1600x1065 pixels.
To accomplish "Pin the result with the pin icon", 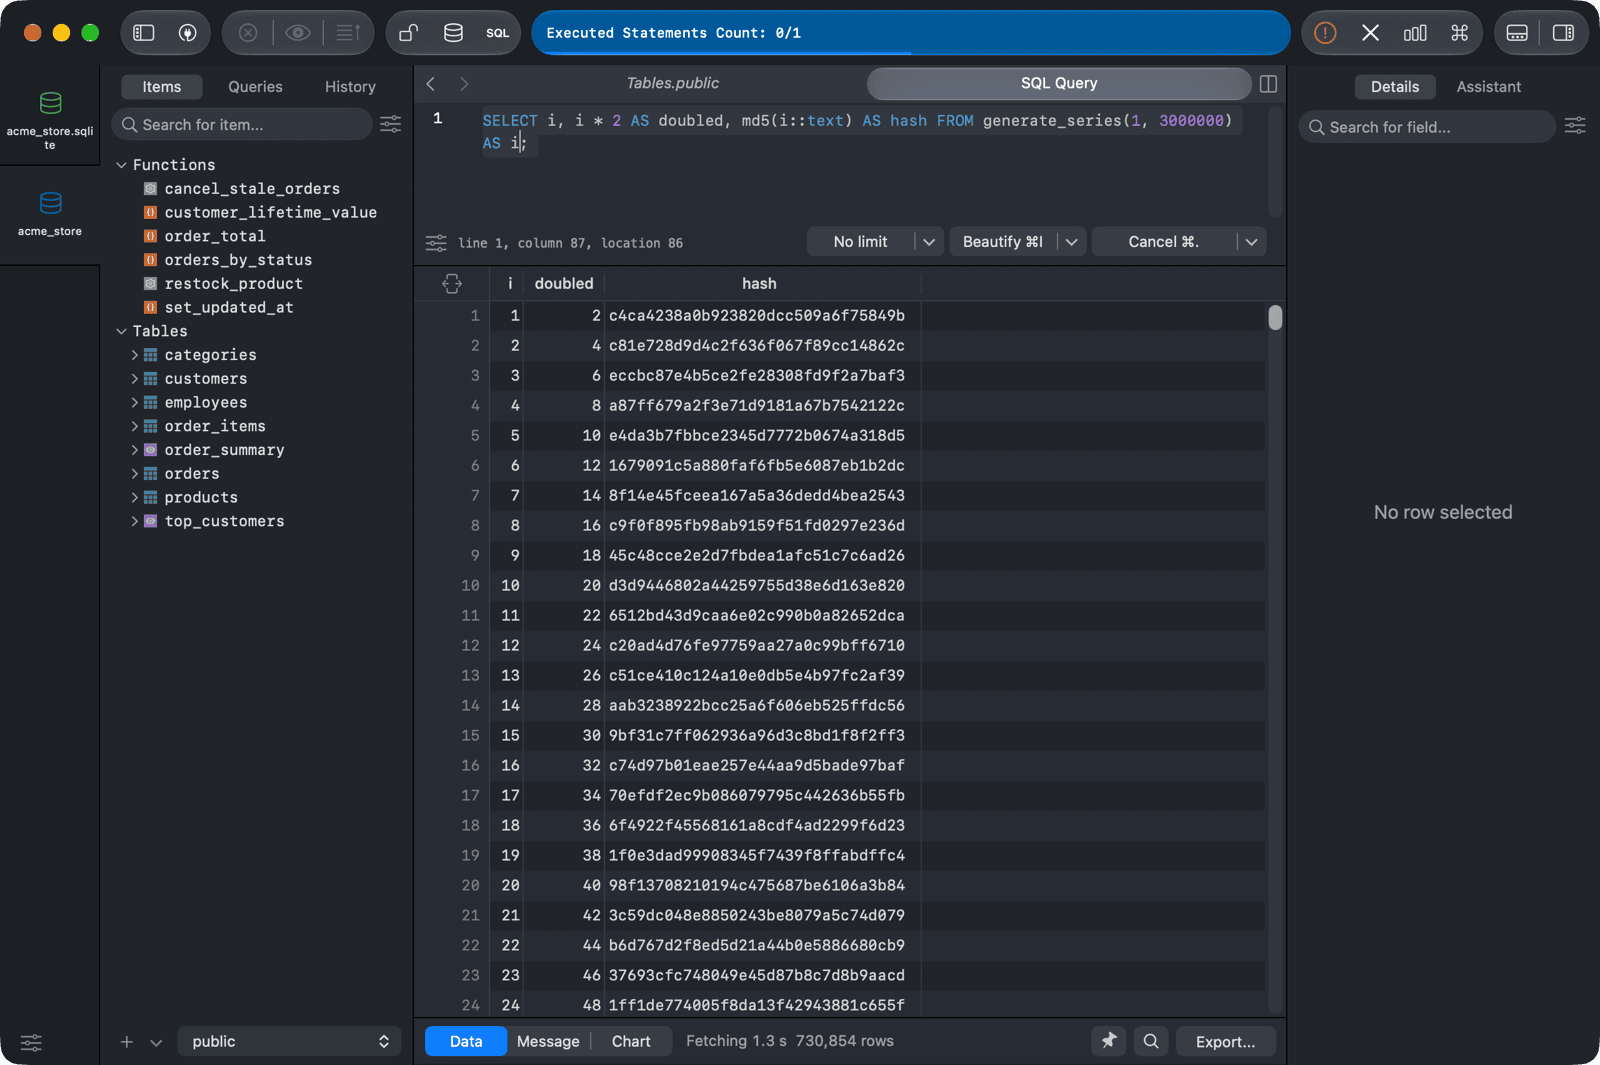I will [x=1109, y=1041].
